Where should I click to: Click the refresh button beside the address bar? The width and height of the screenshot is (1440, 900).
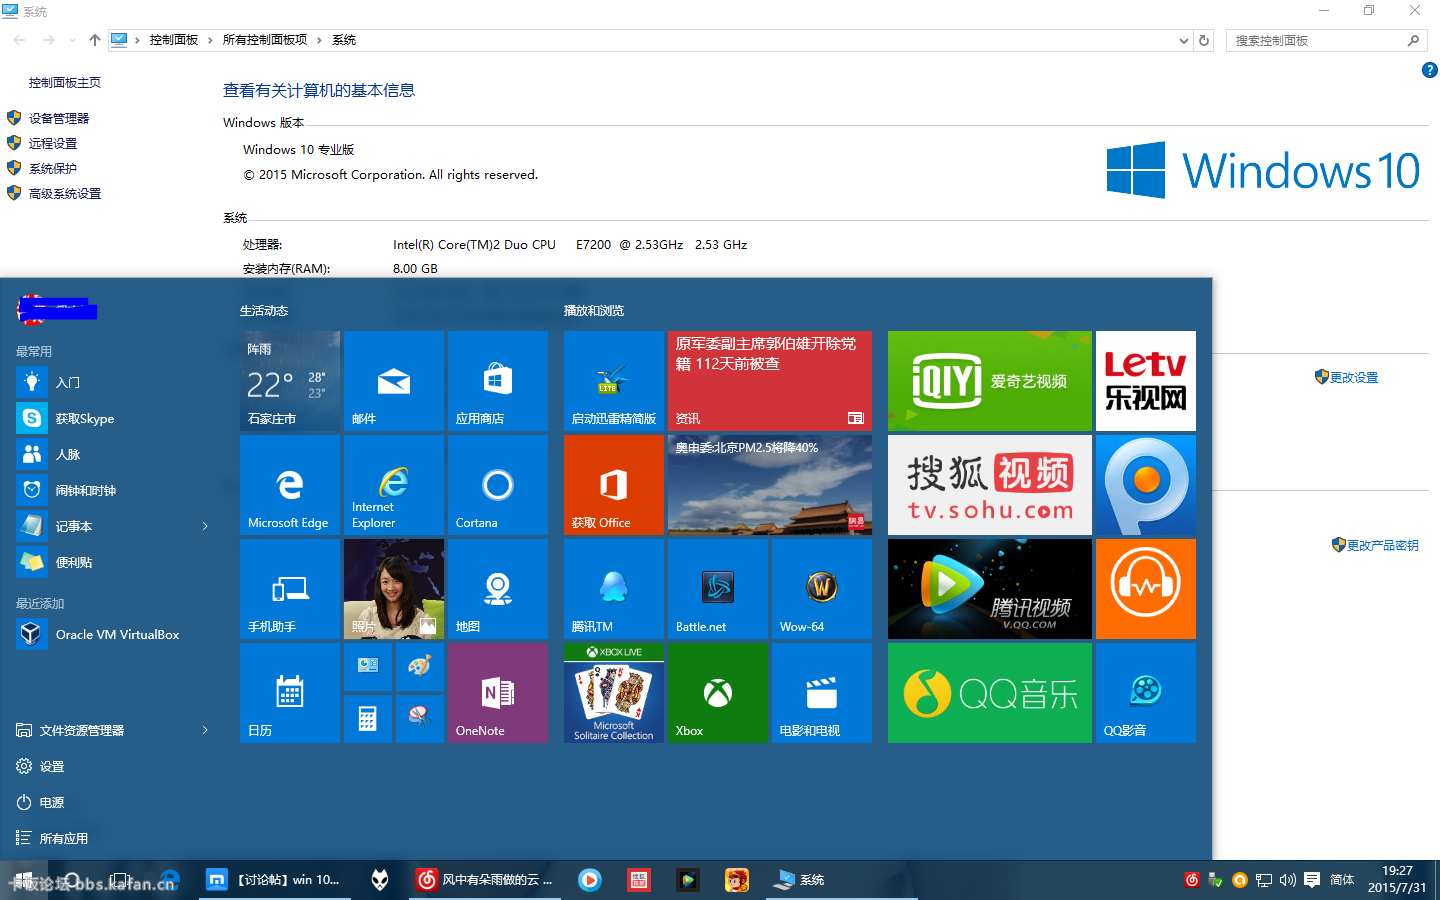point(1204,40)
